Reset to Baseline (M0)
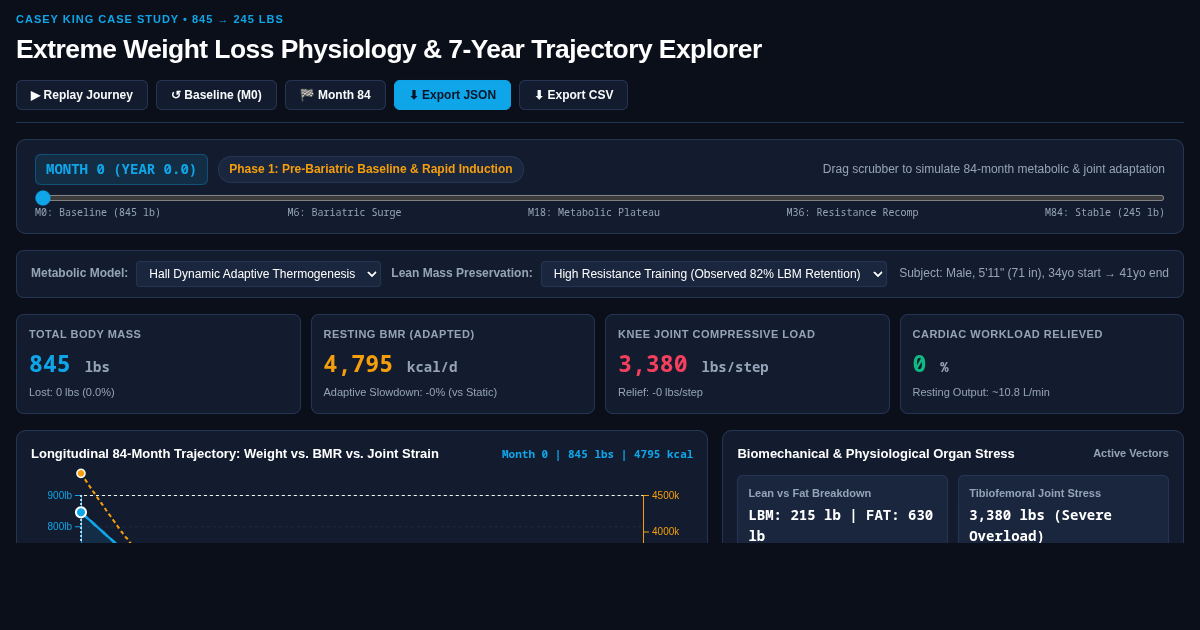The width and height of the screenshot is (1200, 630). (216, 95)
